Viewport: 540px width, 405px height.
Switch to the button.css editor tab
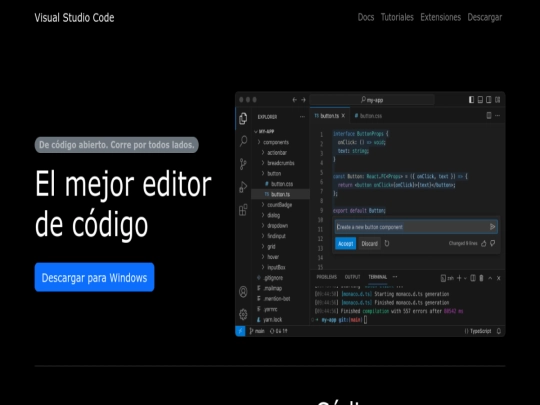[x=368, y=116]
